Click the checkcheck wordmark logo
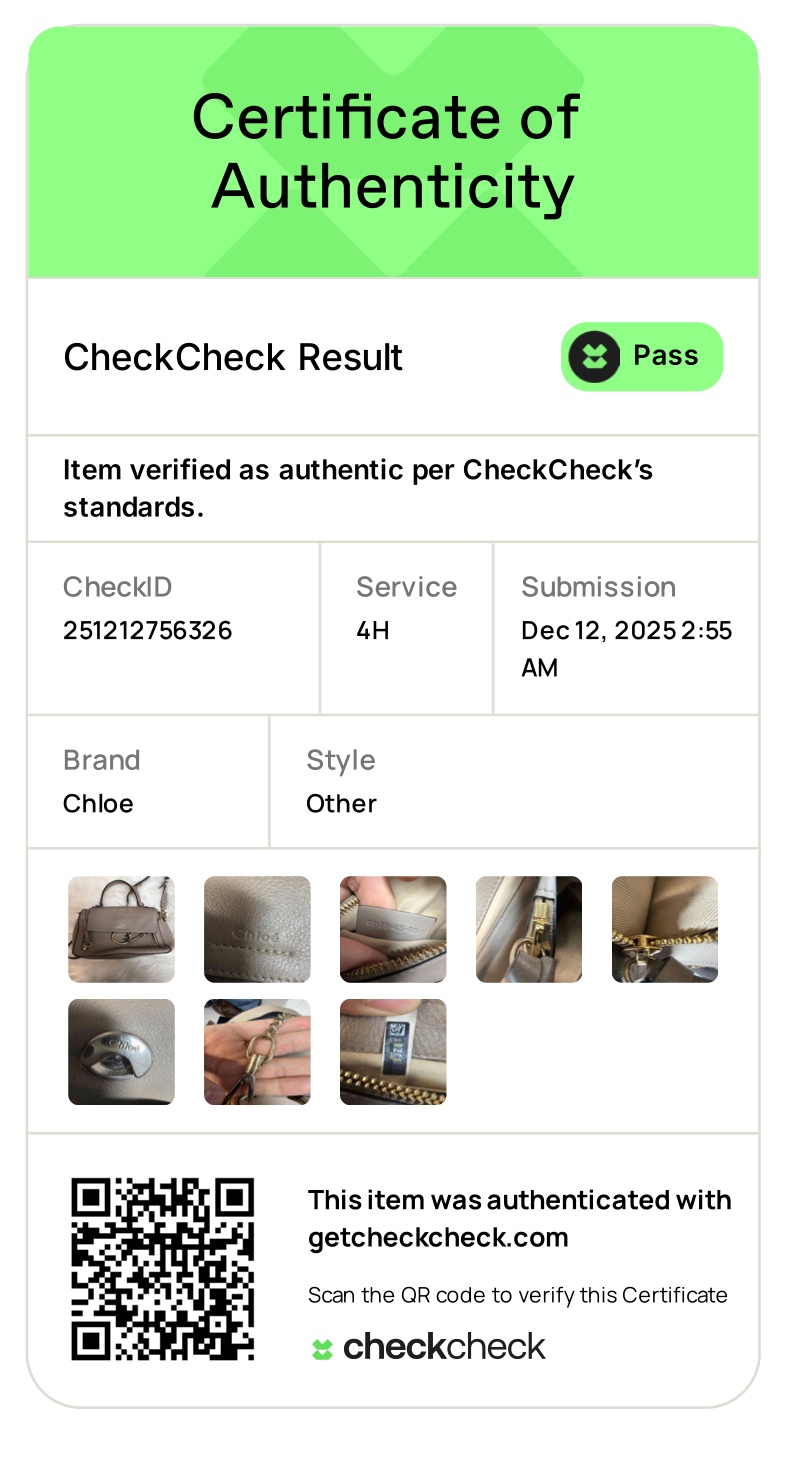810x1458 pixels. (x=444, y=1347)
